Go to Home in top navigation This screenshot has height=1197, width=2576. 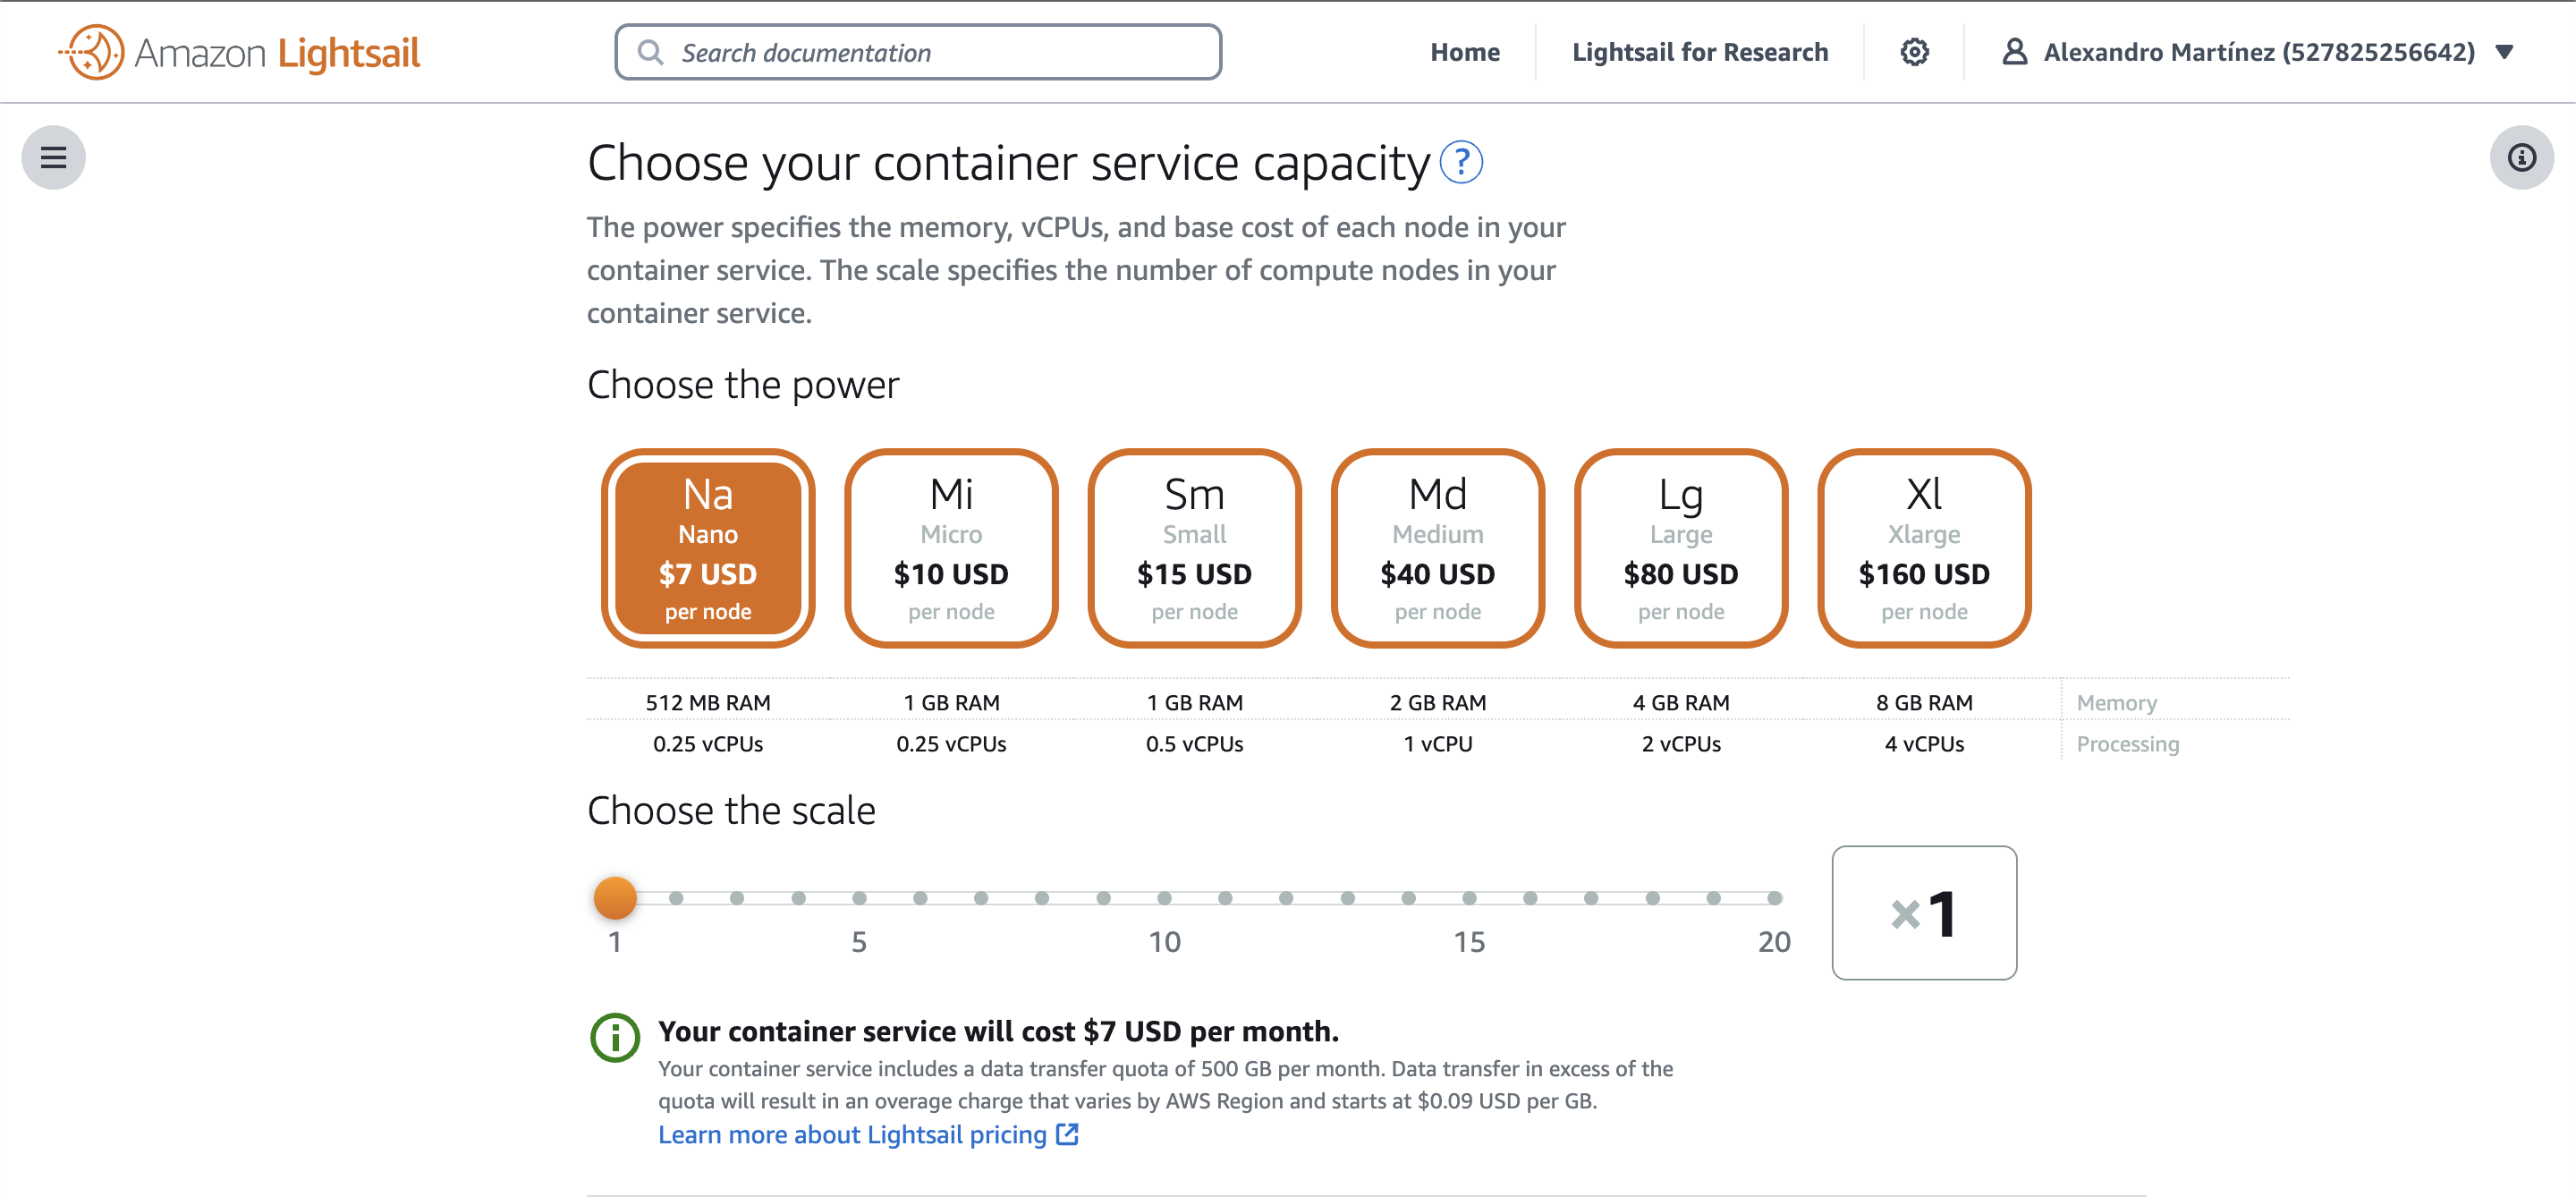(1464, 52)
